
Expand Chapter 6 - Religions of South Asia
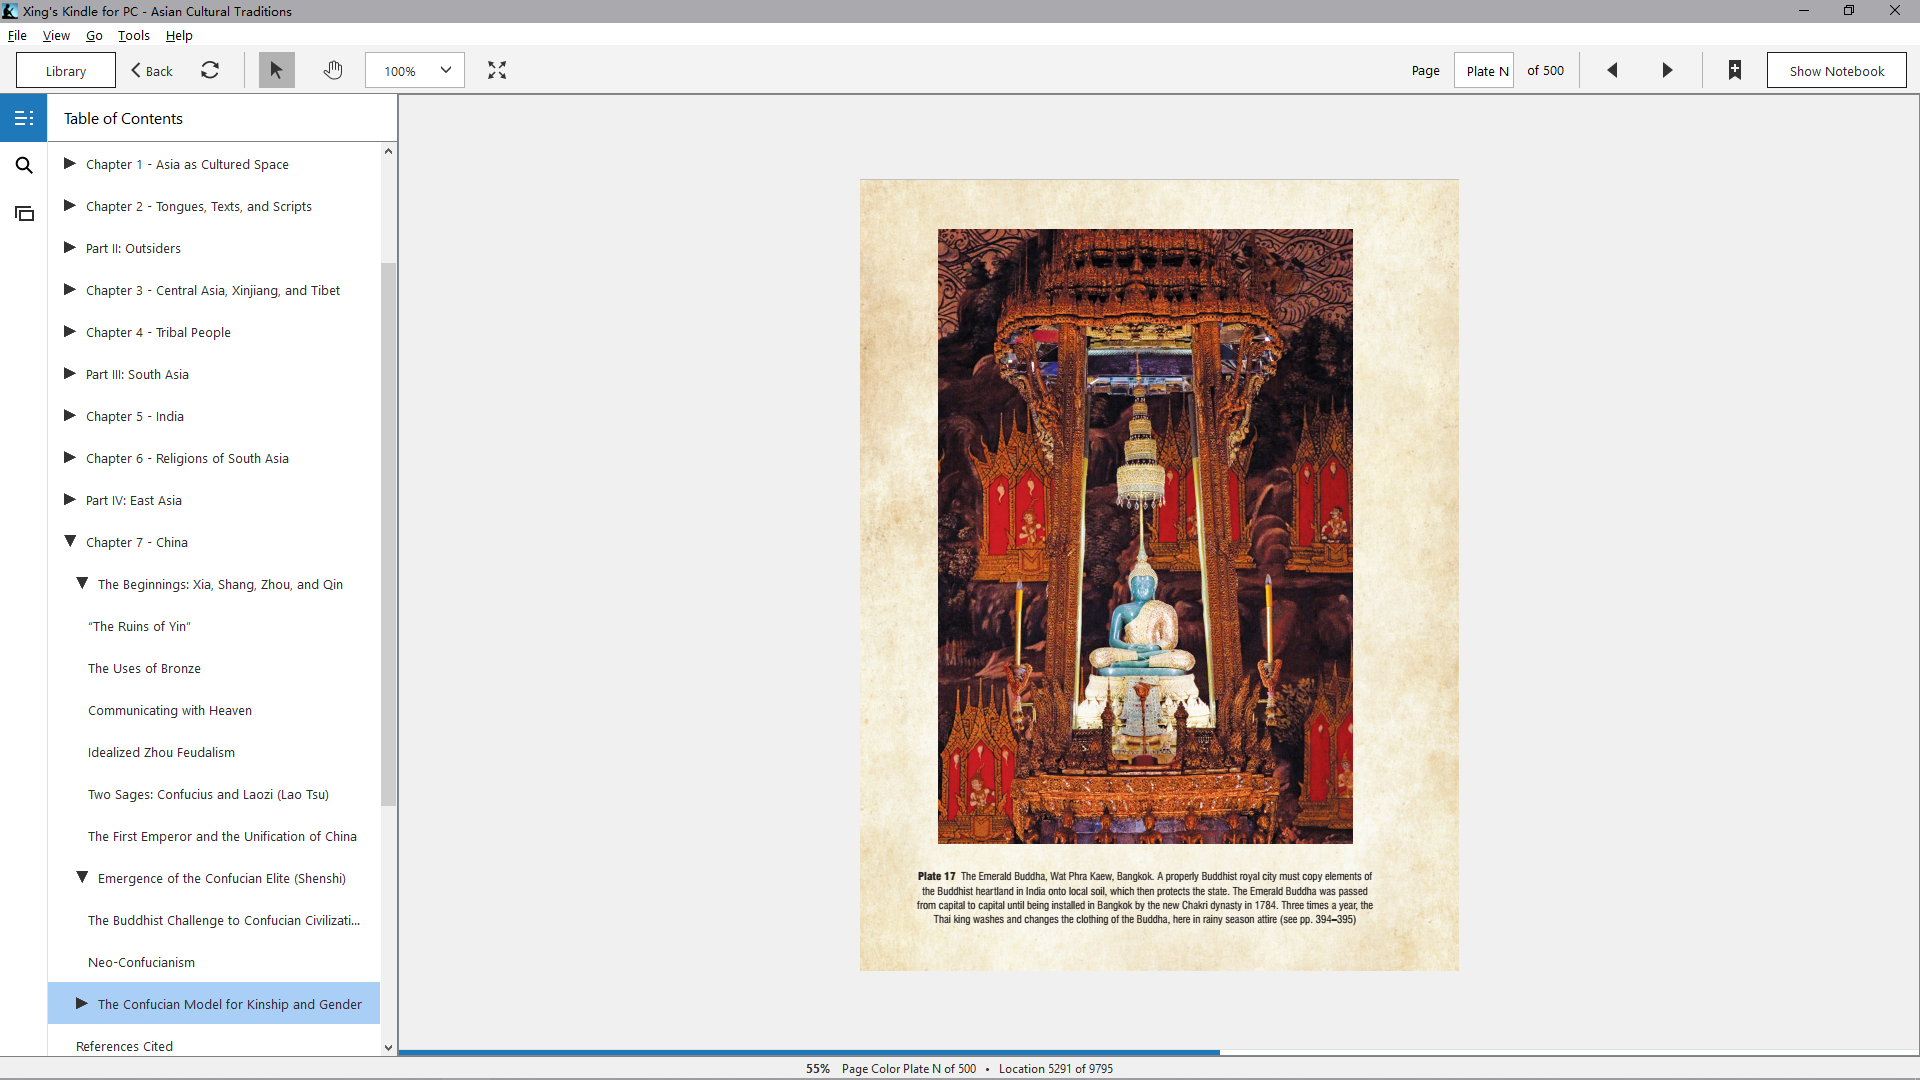[70, 457]
